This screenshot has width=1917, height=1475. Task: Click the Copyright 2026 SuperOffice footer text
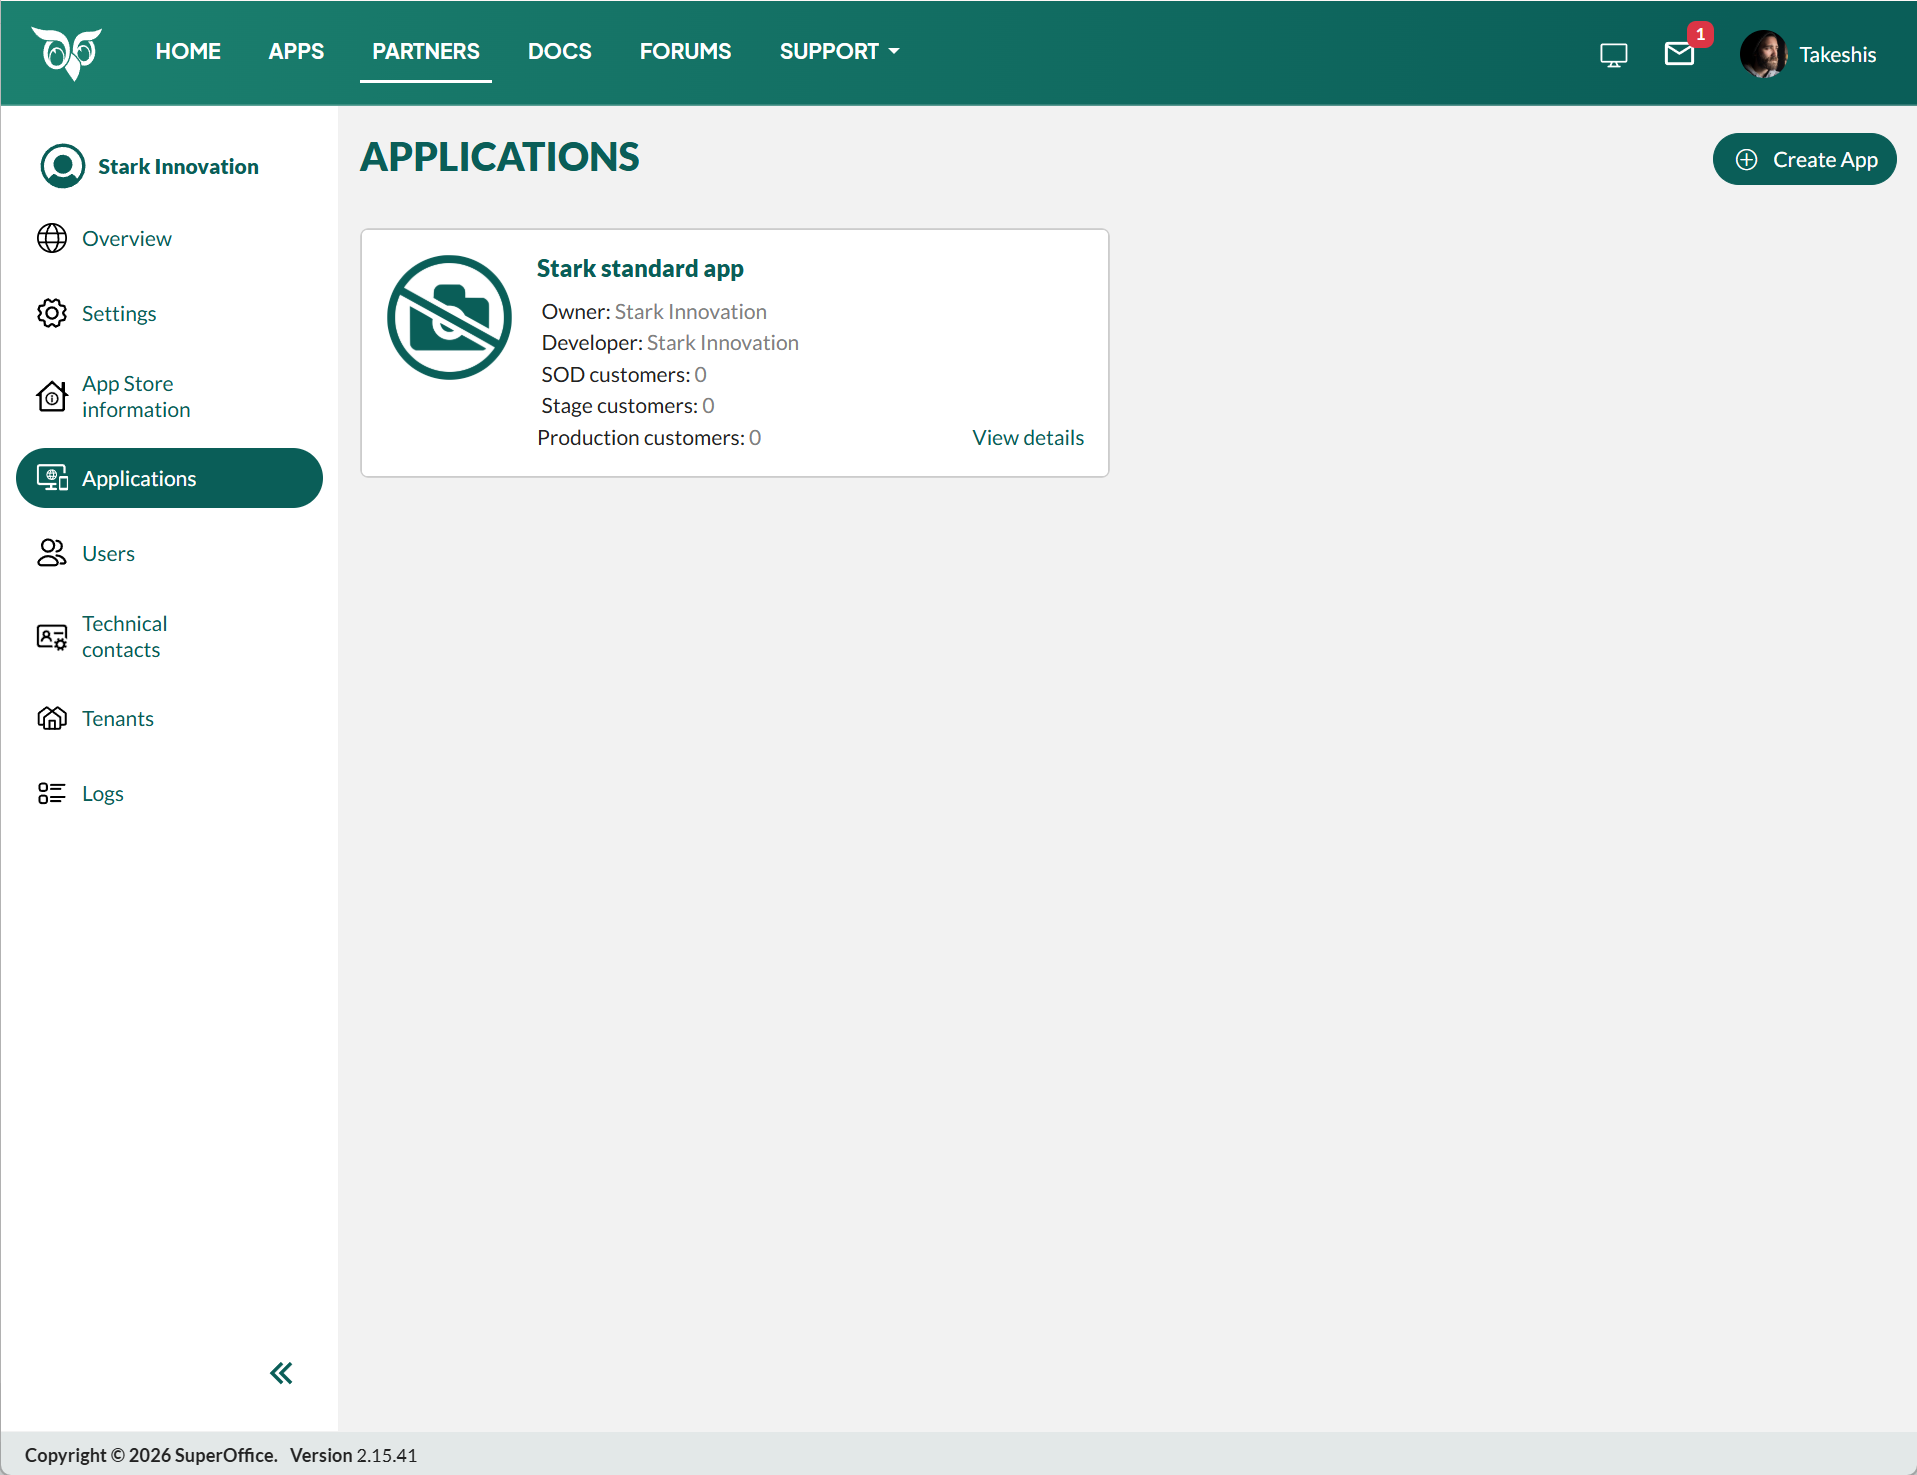[151, 1455]
